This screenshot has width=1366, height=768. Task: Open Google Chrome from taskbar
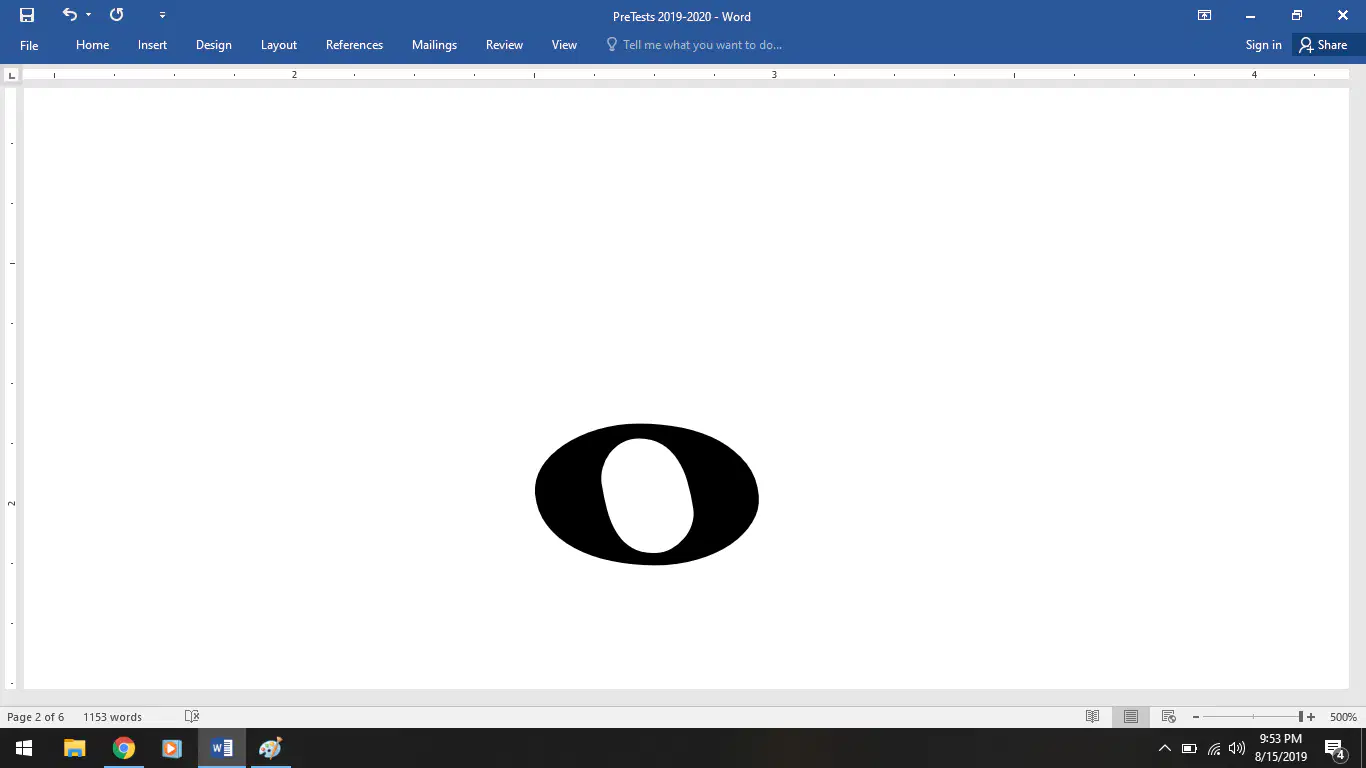[x=123, y=748]
